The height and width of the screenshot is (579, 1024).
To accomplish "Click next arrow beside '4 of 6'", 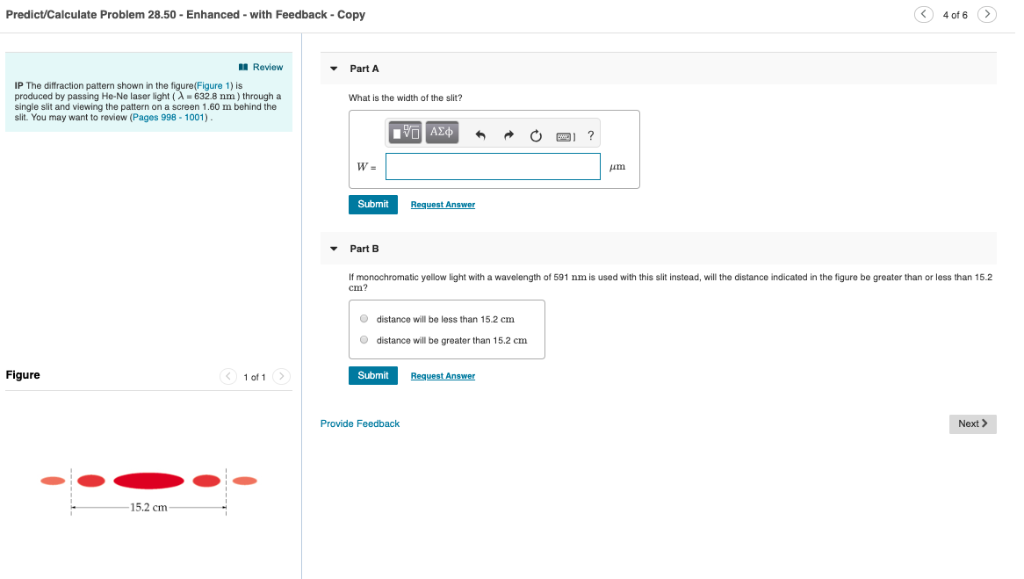I will point(986,15).
